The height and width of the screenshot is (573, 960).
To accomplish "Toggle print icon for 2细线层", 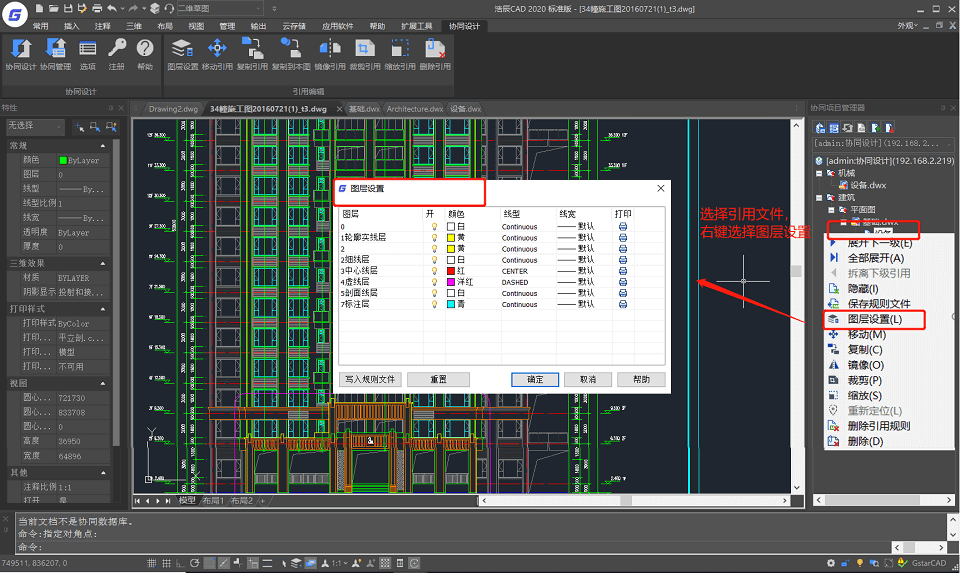I will pyautogui.click(x=623, y=260).
